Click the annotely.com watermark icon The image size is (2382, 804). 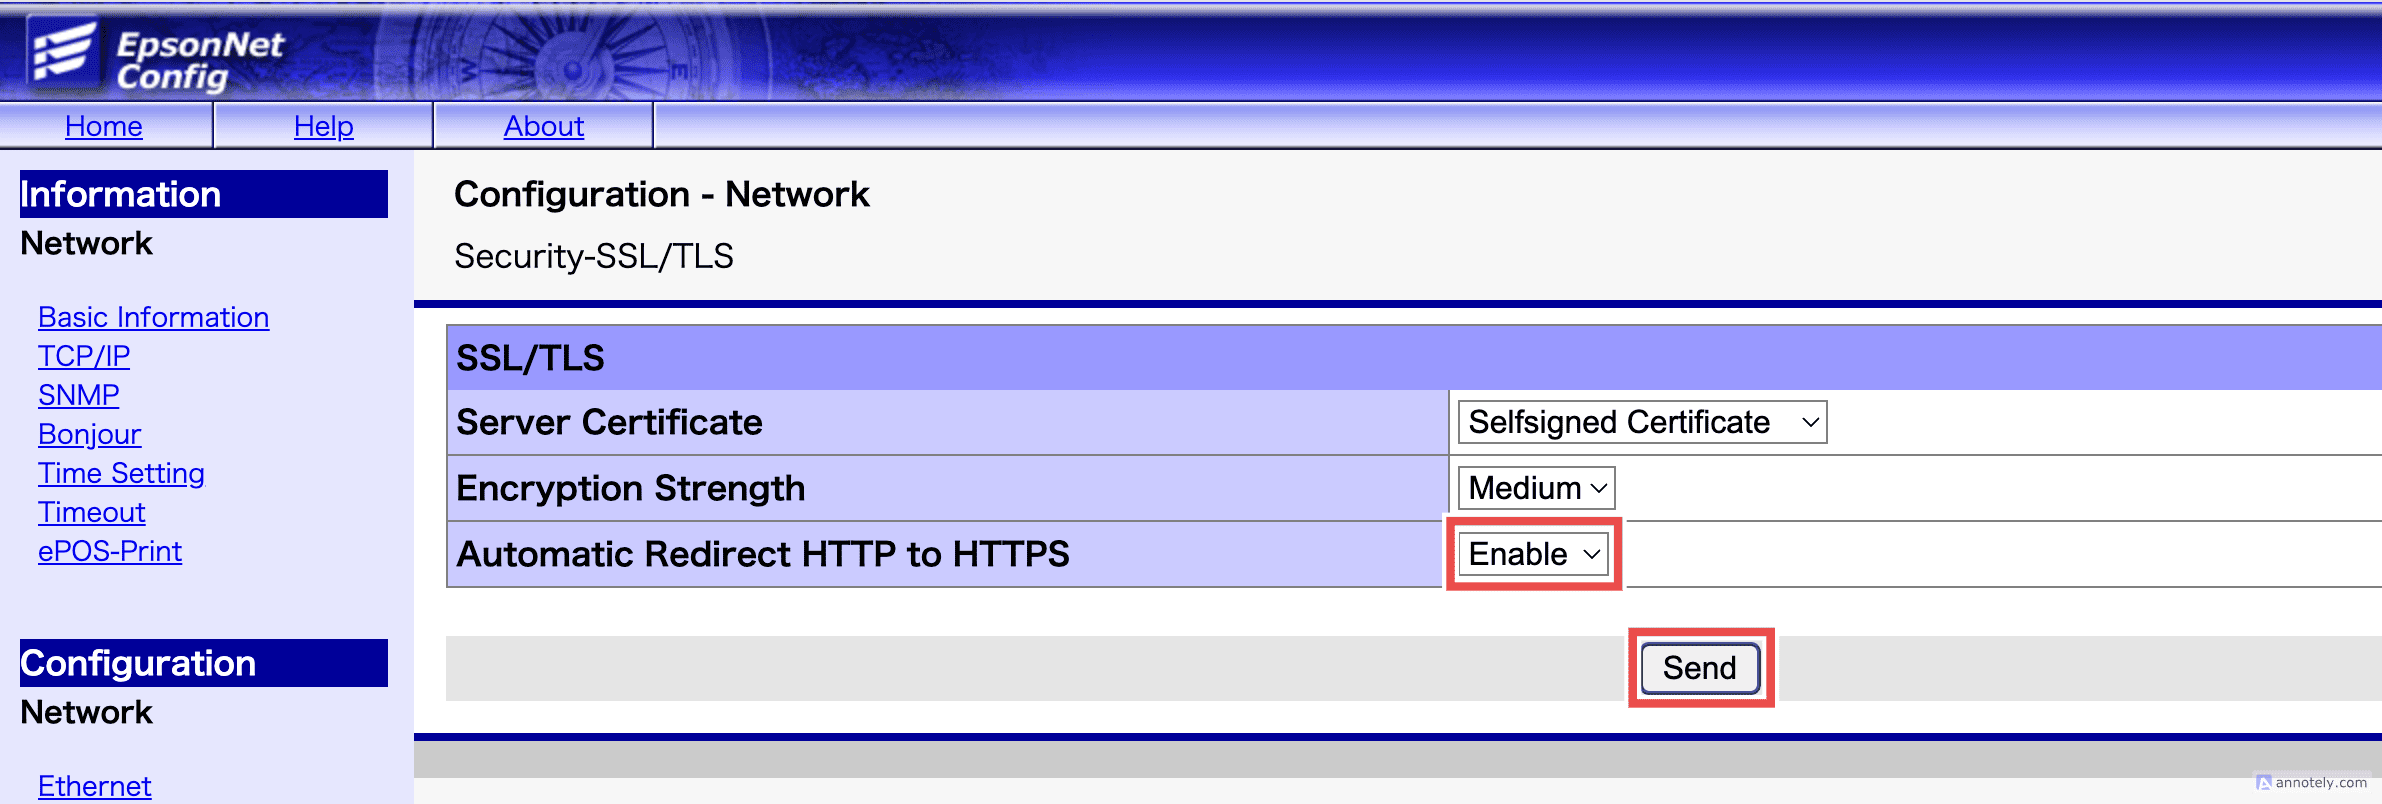click(x=2264, y=783)
